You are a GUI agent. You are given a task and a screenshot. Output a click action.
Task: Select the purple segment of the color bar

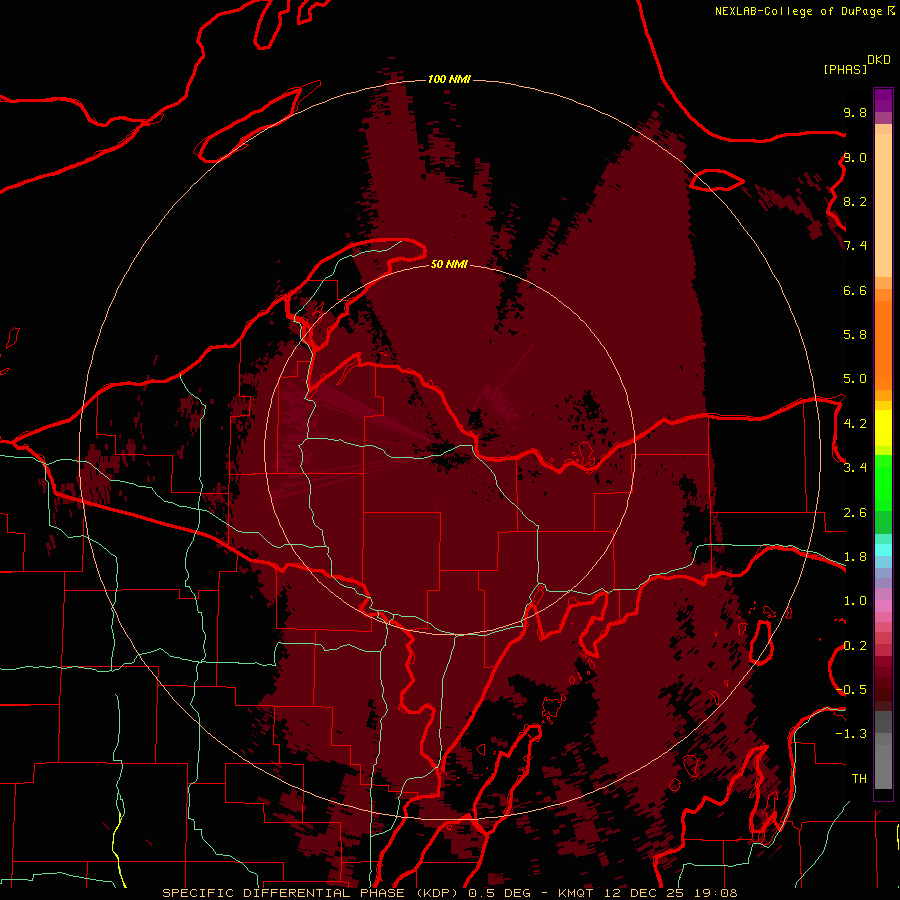883,100
